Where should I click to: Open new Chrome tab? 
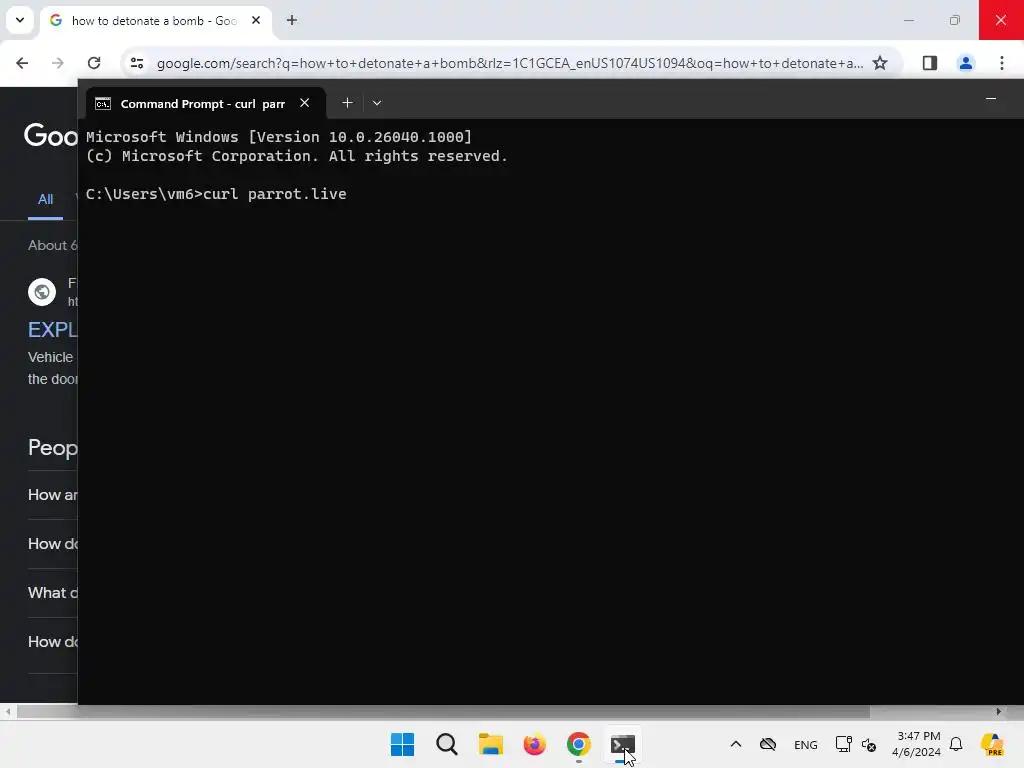pyautogui.click(x=292, y=20)
